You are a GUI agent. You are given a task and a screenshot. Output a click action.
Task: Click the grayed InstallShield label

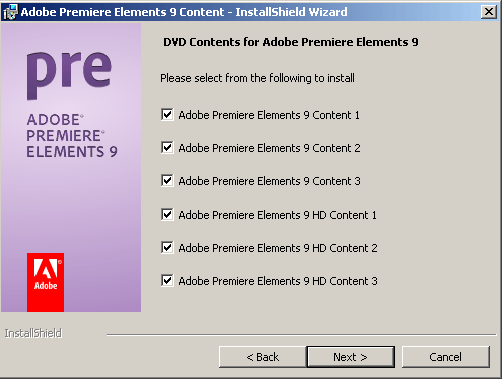(33, 333)
